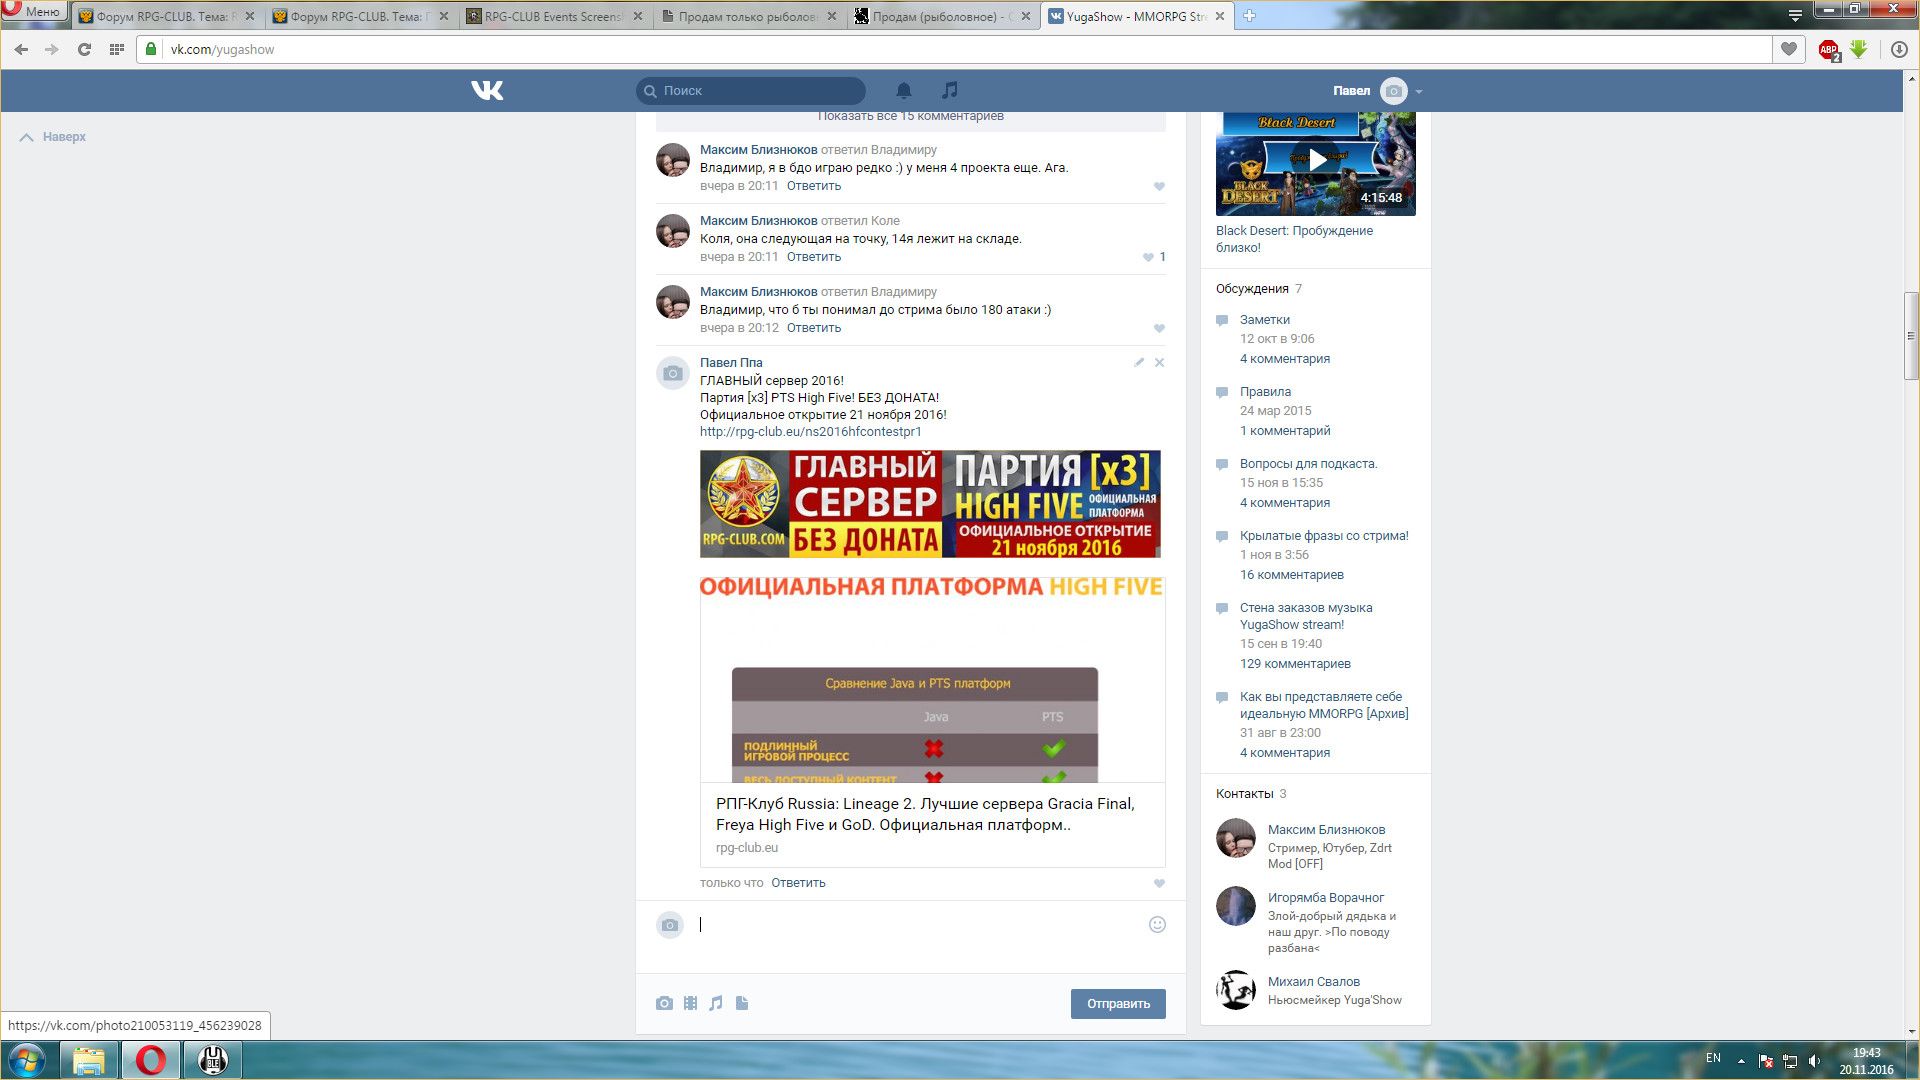Open Павел Ппа author name

tap(731, 363)
